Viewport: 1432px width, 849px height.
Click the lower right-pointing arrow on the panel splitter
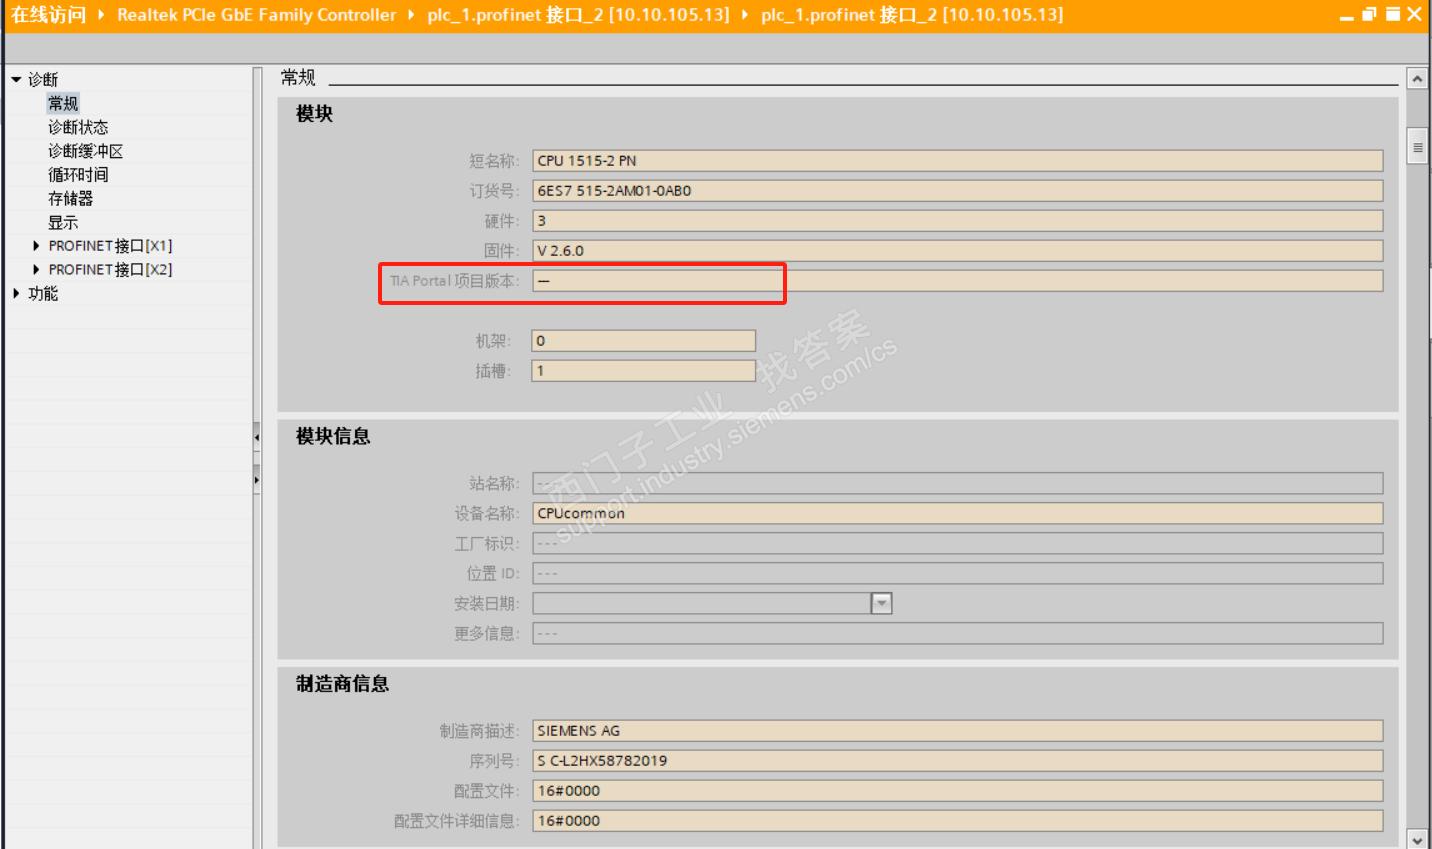pyautogui.click(x=257, y=480)
